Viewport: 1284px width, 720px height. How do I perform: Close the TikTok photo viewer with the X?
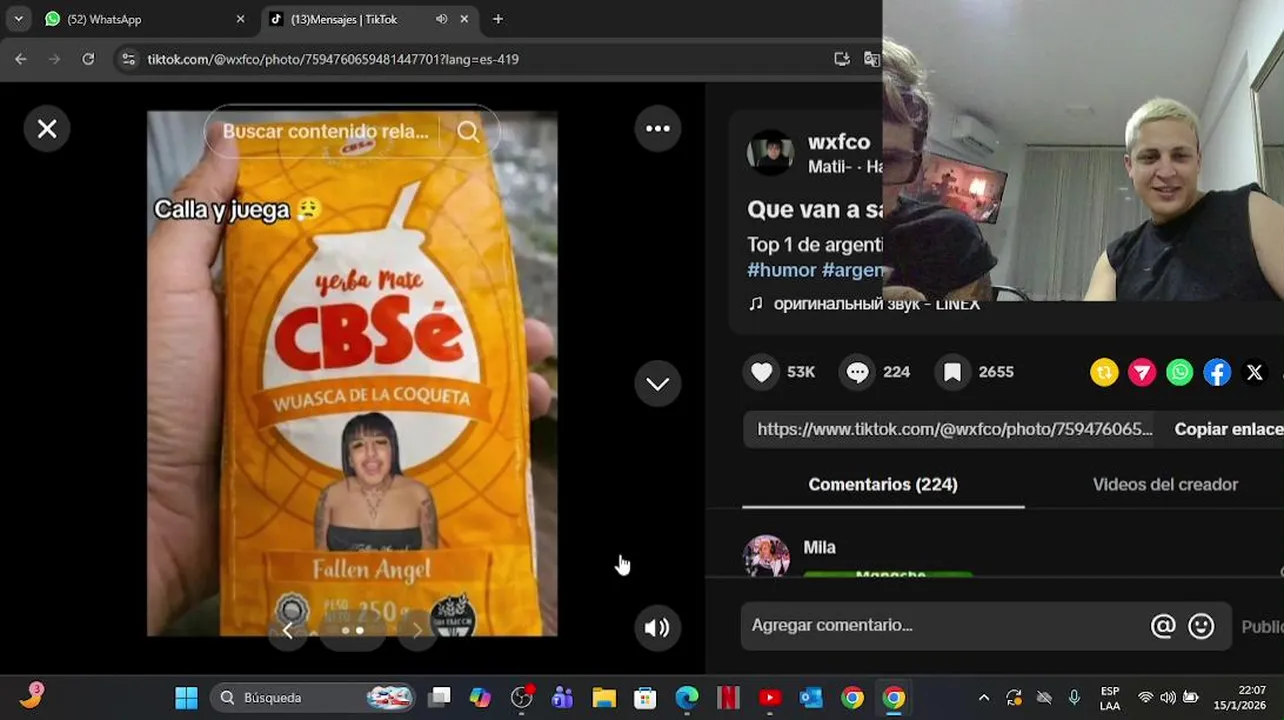coord(47,129)
